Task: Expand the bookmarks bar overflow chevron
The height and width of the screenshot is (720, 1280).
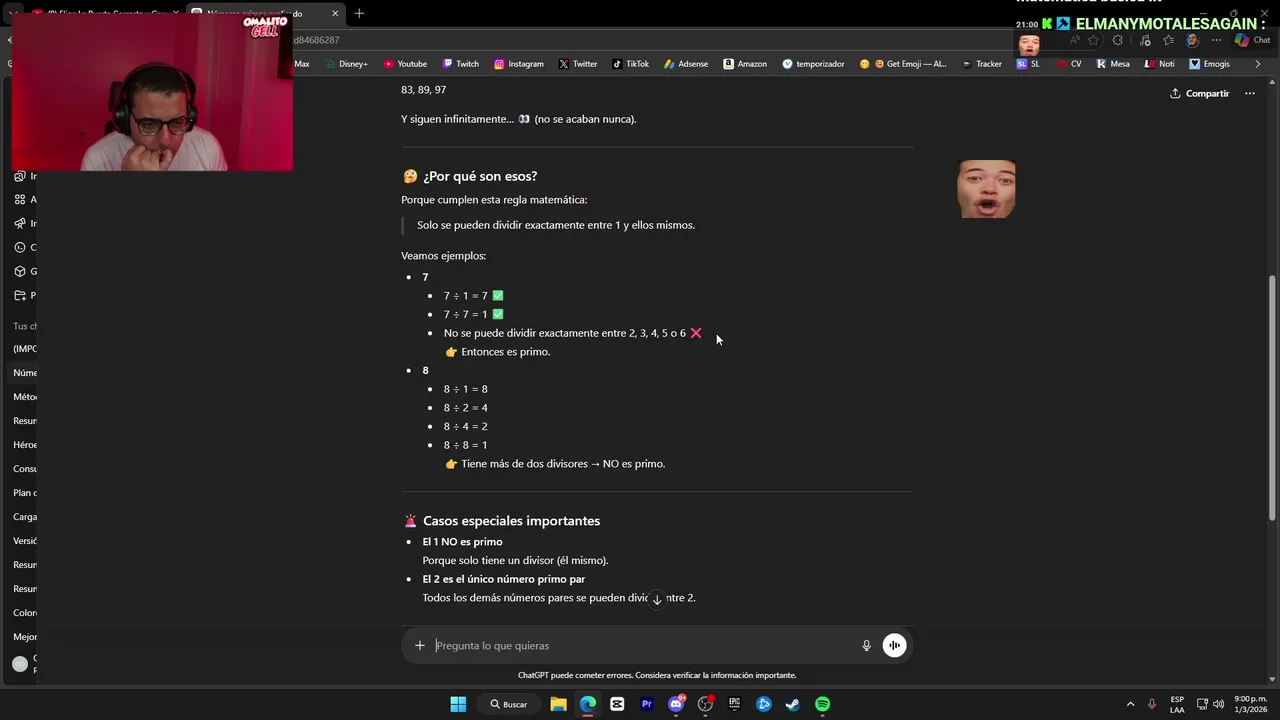Action: (x=1257, y=64)
